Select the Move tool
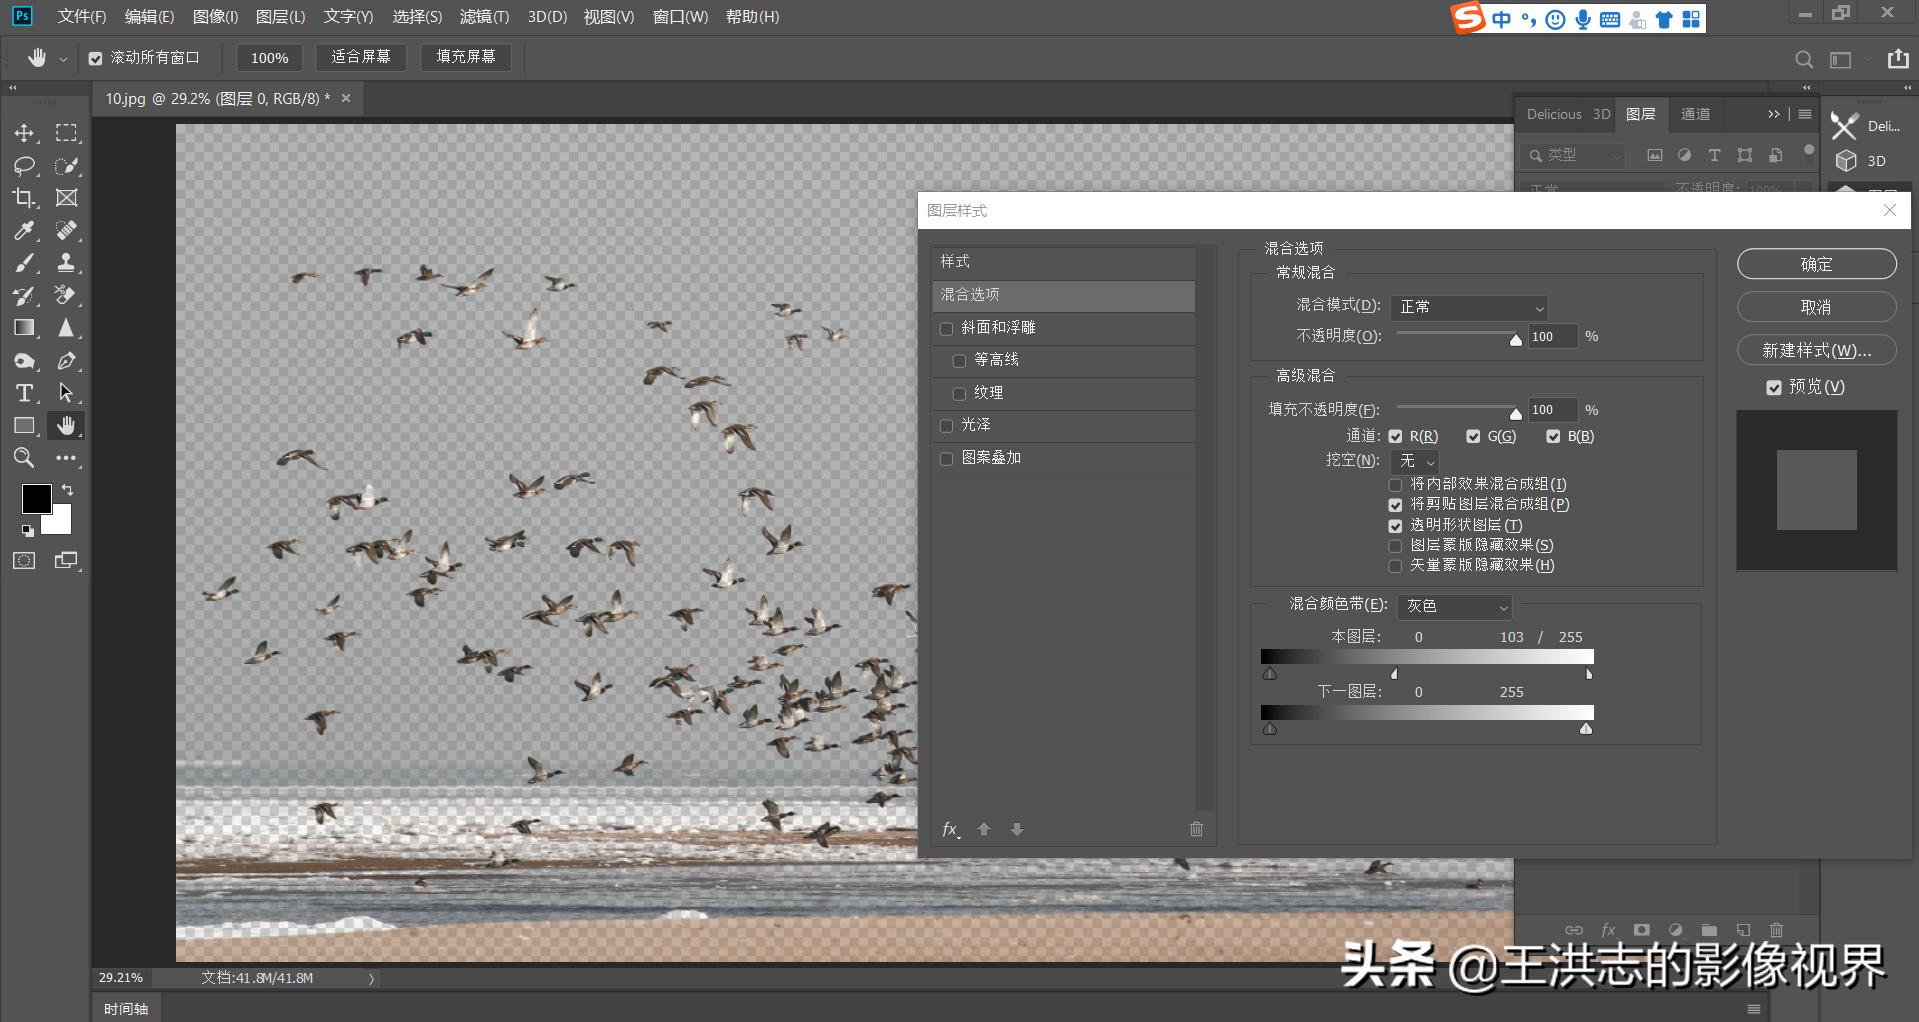 click(x=24, y=132)
